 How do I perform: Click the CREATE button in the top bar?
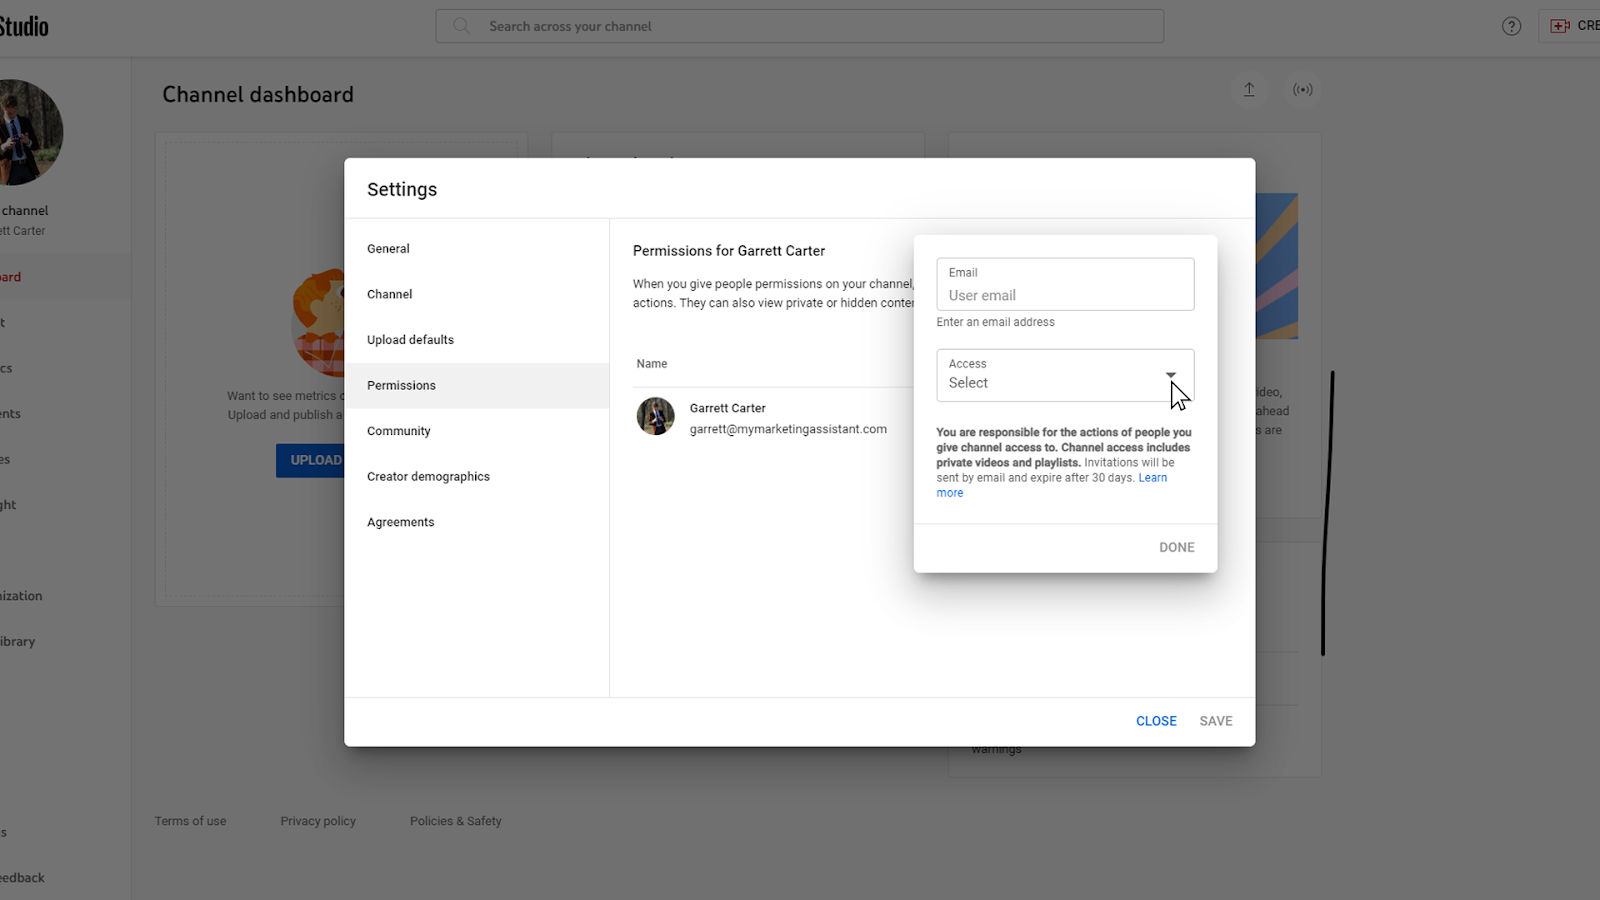[1575, 26]
